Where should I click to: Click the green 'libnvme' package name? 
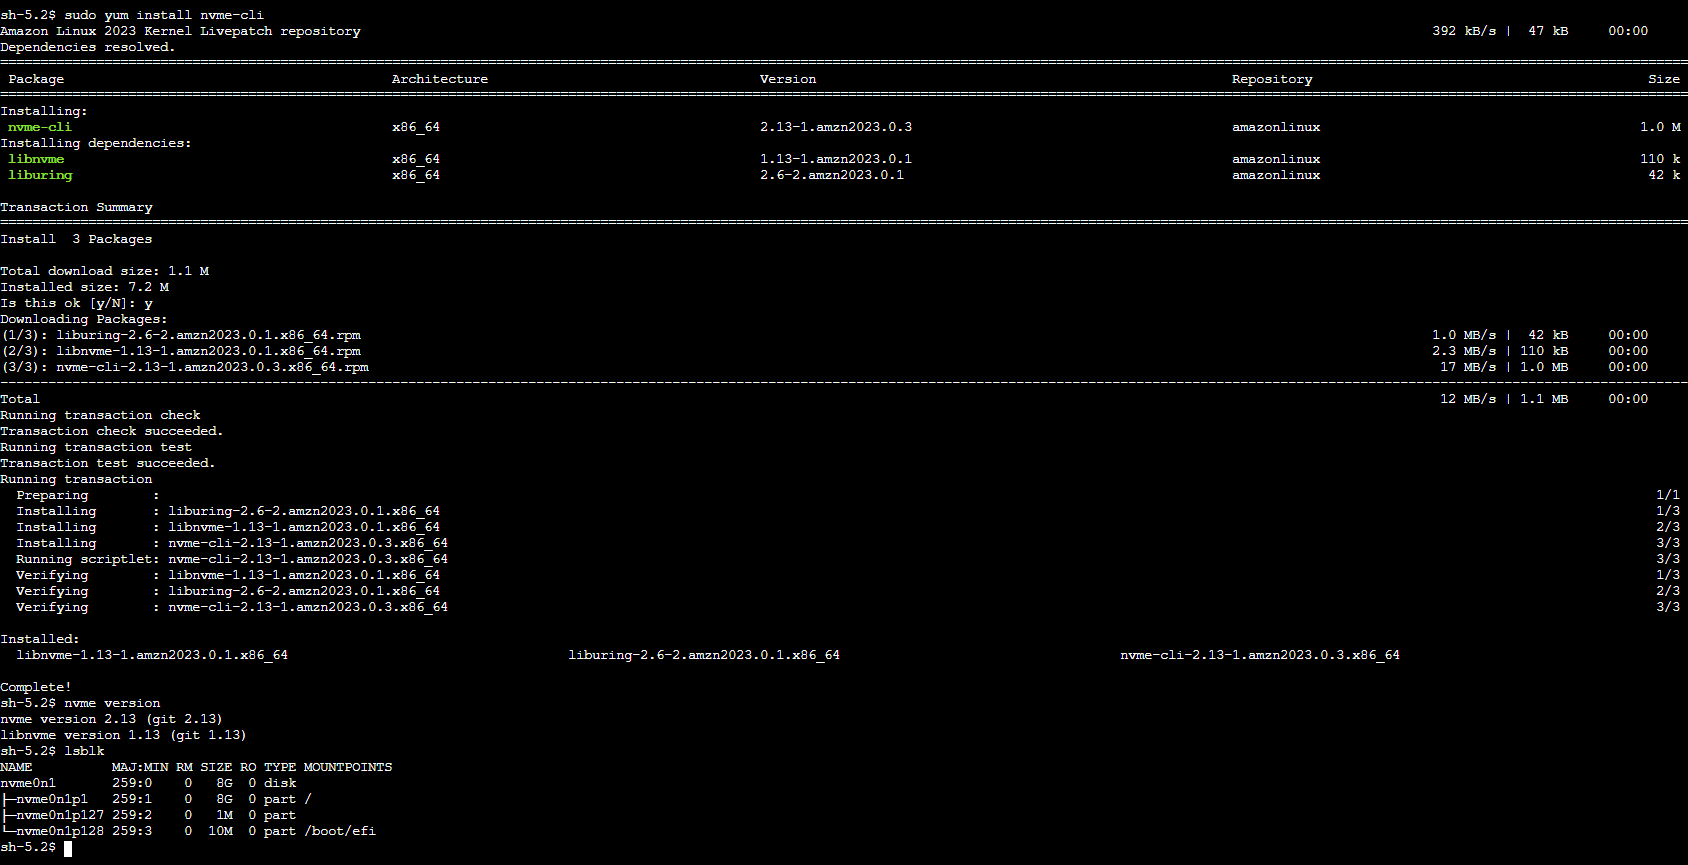pos(36,159)
